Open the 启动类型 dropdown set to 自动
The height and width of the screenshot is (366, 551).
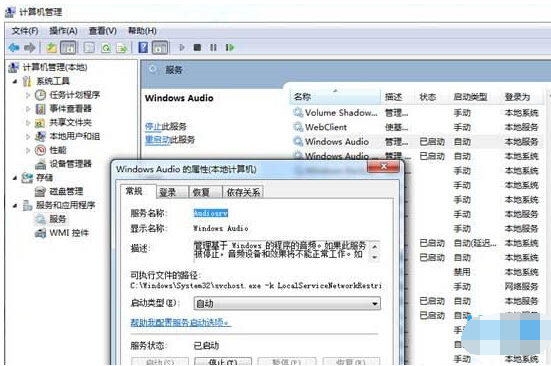click(x=287, y=303)
